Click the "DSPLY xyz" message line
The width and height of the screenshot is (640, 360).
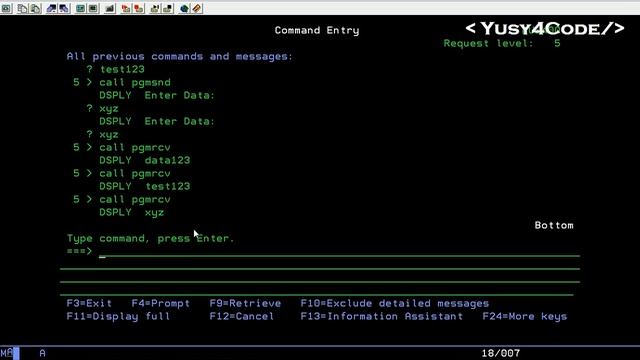pyautogui.click(x=131, y=213)
